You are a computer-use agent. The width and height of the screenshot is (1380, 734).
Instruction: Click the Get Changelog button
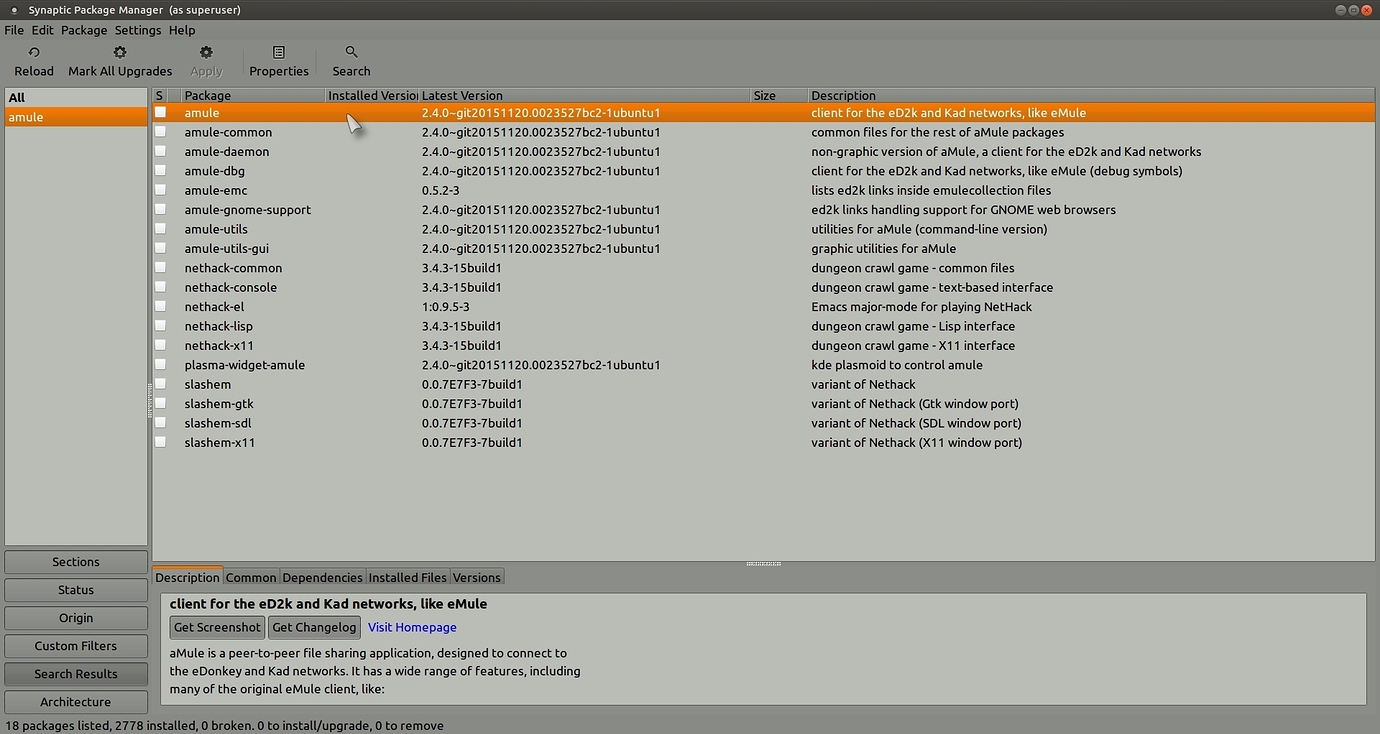click(x=314, y=627)
